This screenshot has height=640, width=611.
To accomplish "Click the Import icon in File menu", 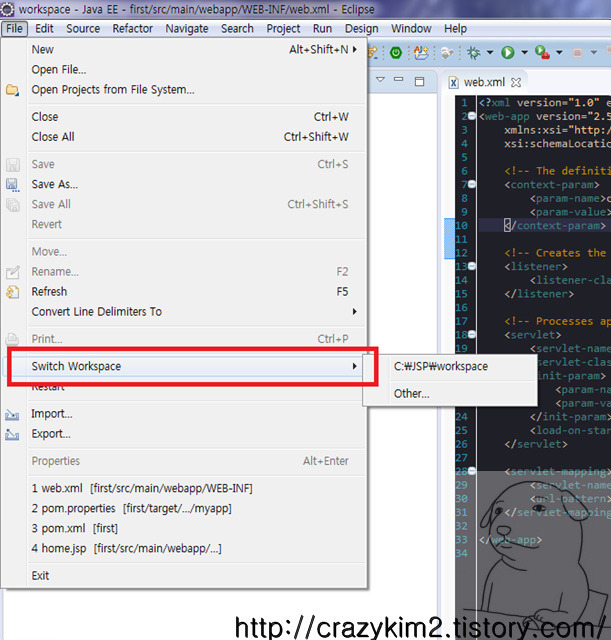I will [x=12, y=415].
